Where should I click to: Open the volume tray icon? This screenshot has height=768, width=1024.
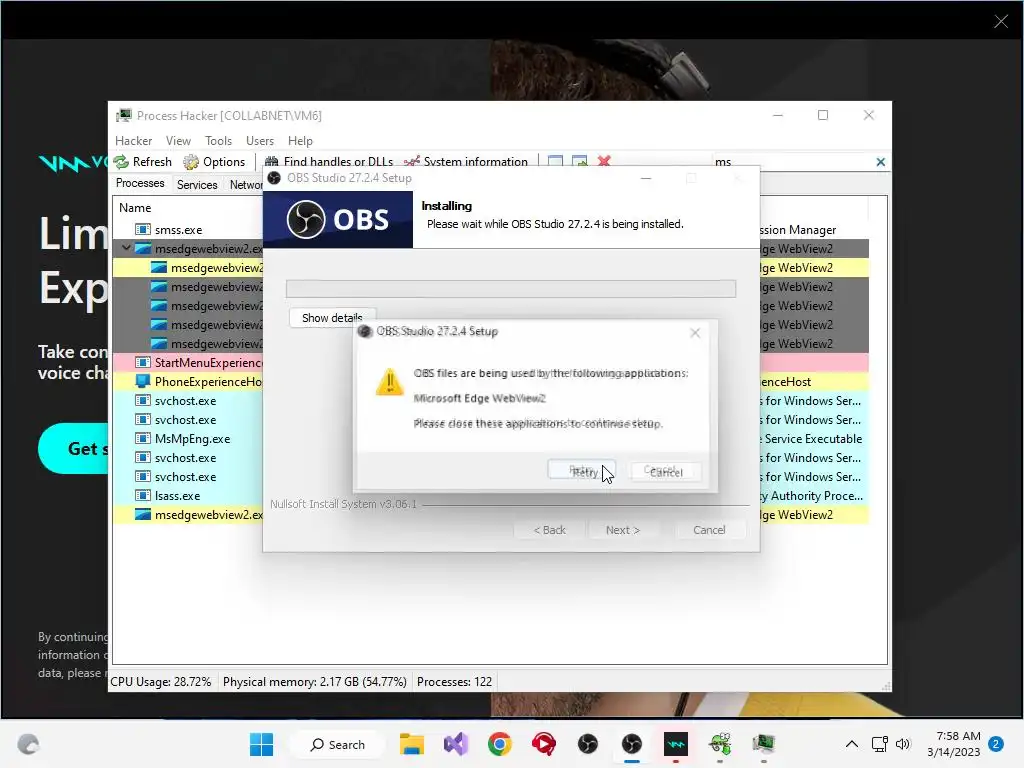(x=903, y=744)
